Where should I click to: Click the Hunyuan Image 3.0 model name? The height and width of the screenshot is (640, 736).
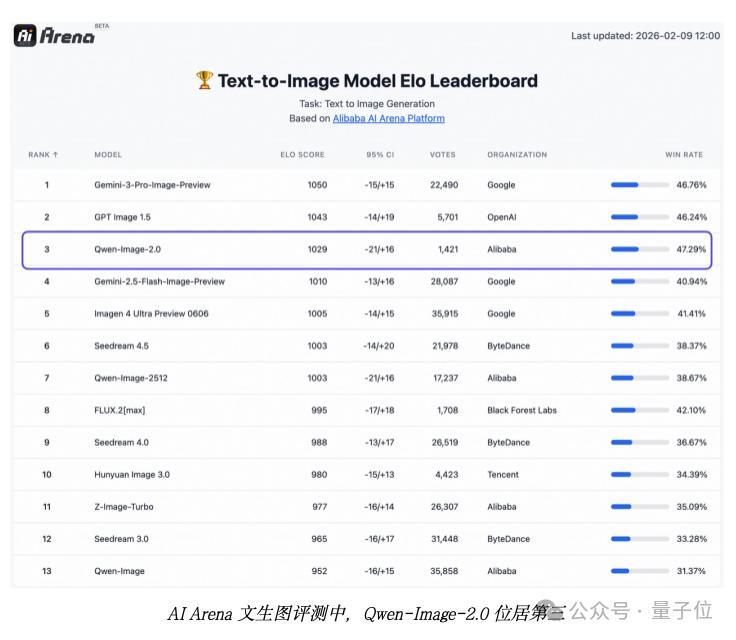pyautogui.click(x=134, y=475)
